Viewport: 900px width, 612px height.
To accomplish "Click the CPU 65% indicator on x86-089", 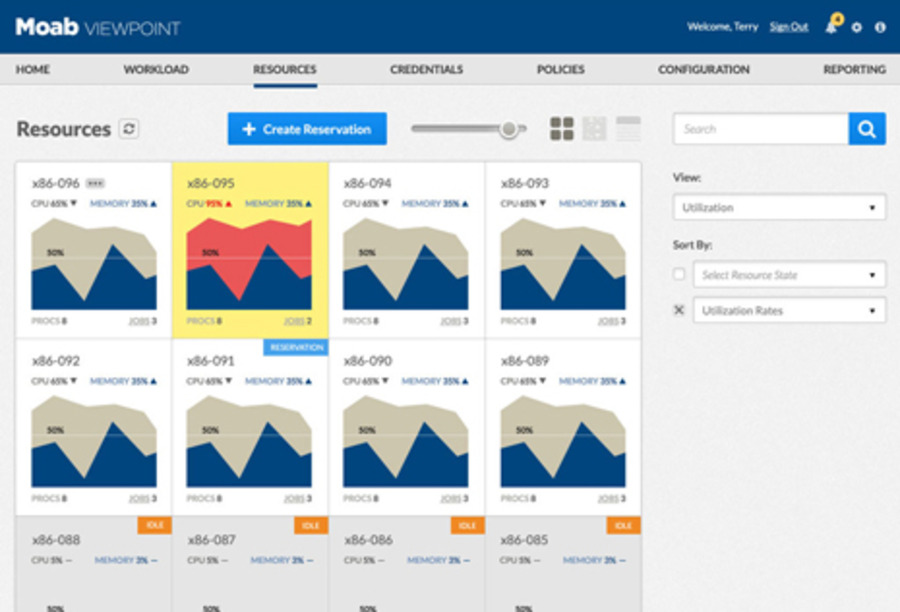I will click(x=523, y=381).
